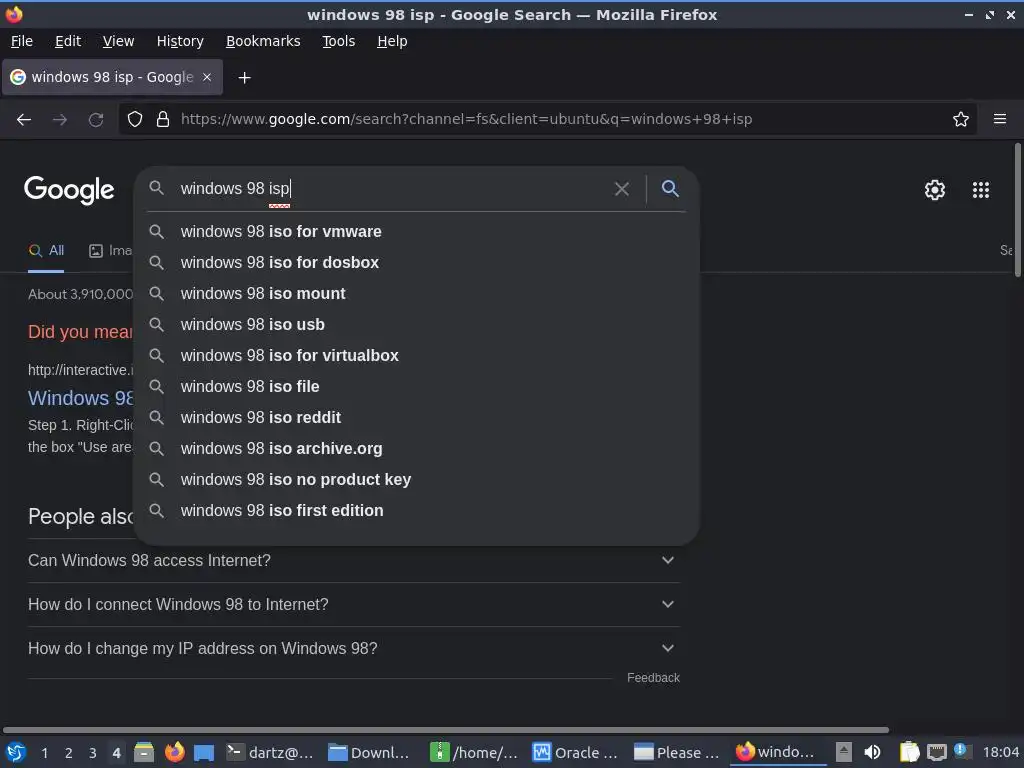Switch to workspace 2
The width and height of the screenshot is (1024, 768).
(69, 753)
